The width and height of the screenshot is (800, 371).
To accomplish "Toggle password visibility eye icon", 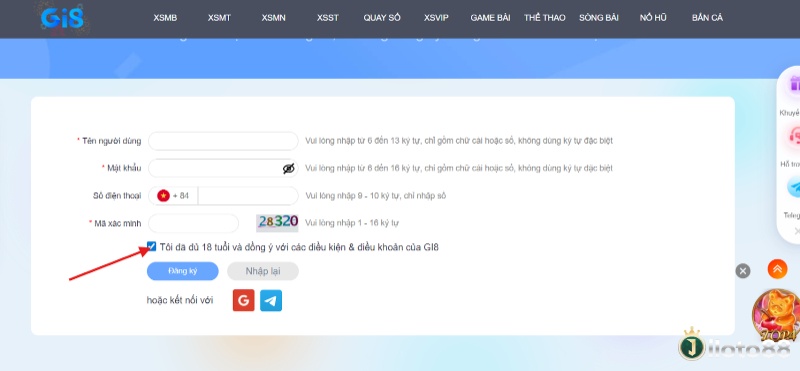I will [289, 168].
